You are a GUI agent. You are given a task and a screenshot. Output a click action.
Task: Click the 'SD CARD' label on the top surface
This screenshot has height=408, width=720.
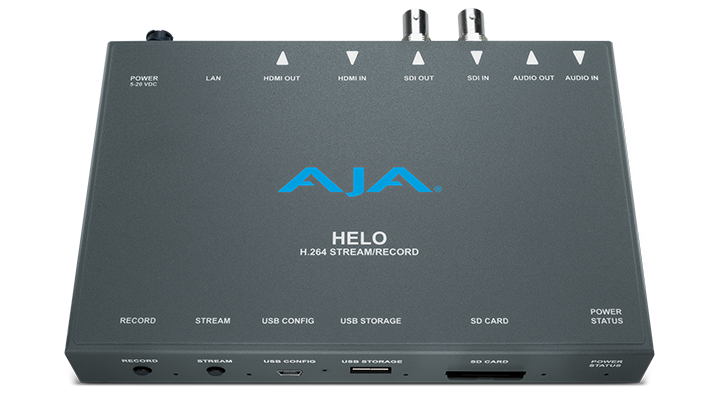489,321
